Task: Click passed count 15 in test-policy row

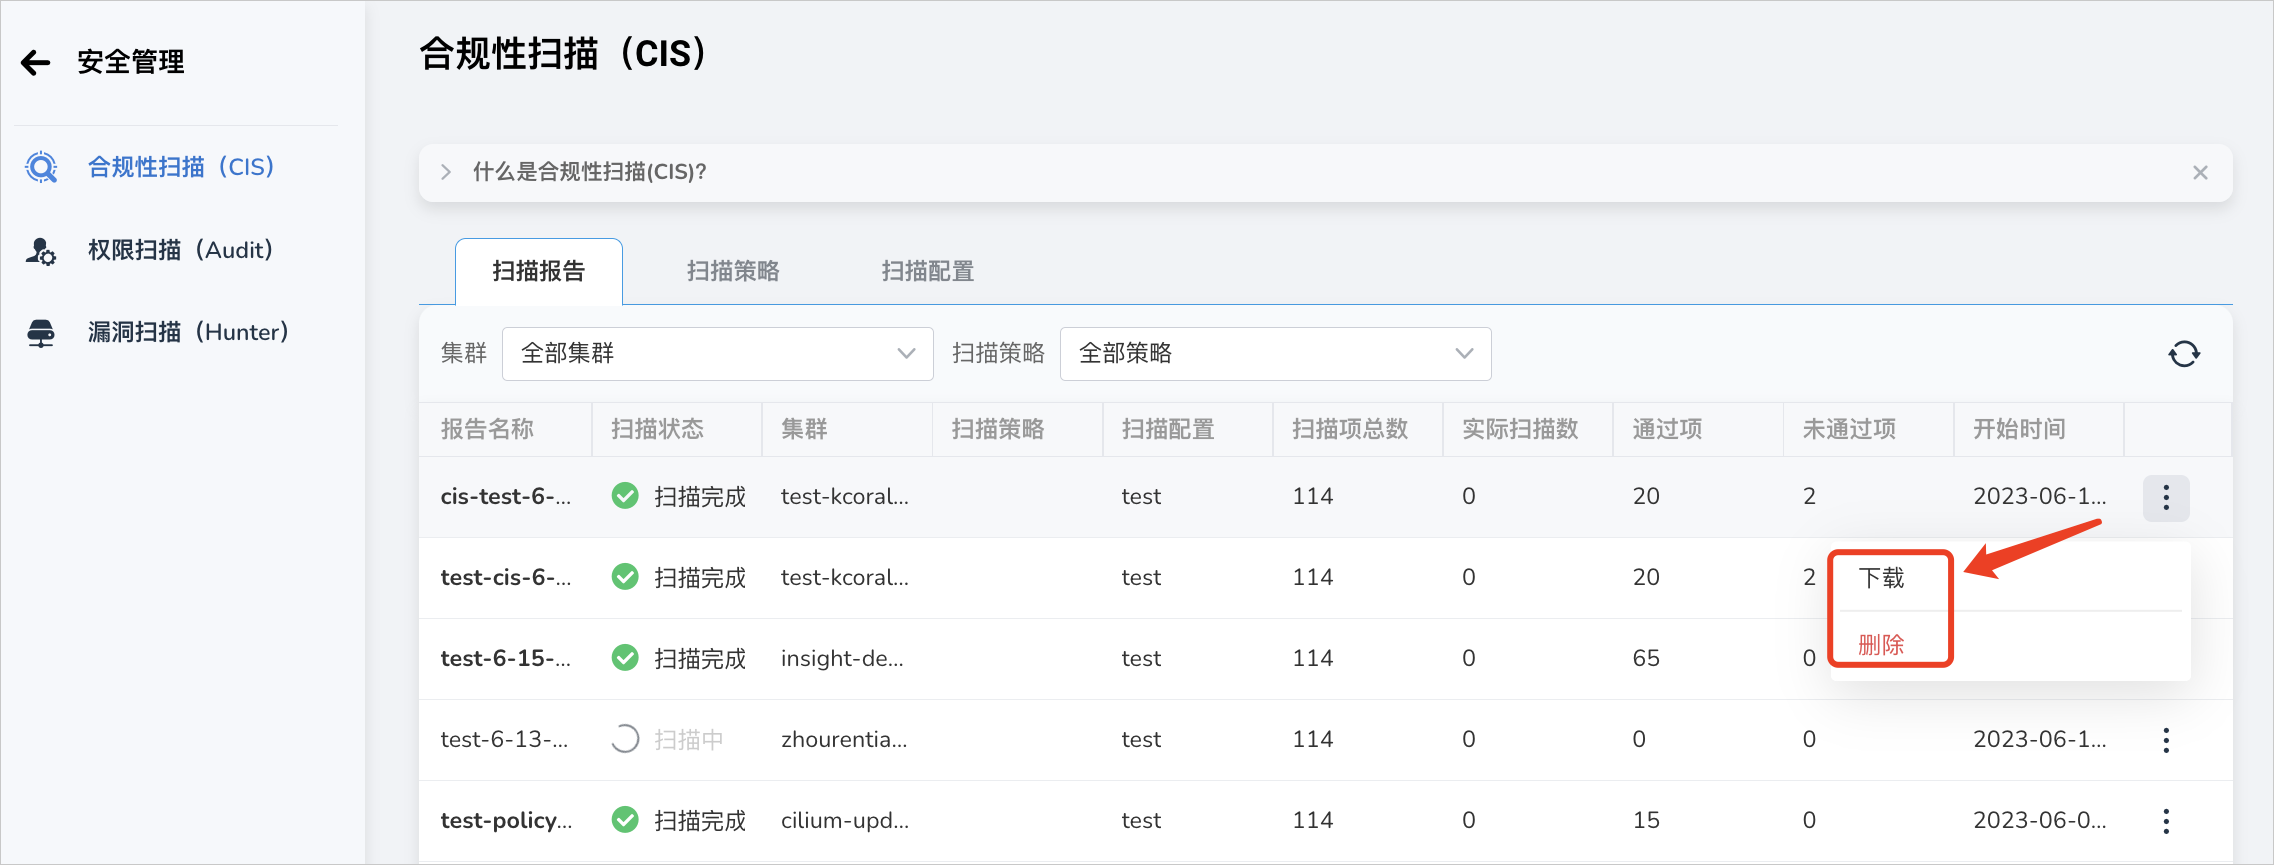Action: click(1646, 820)
